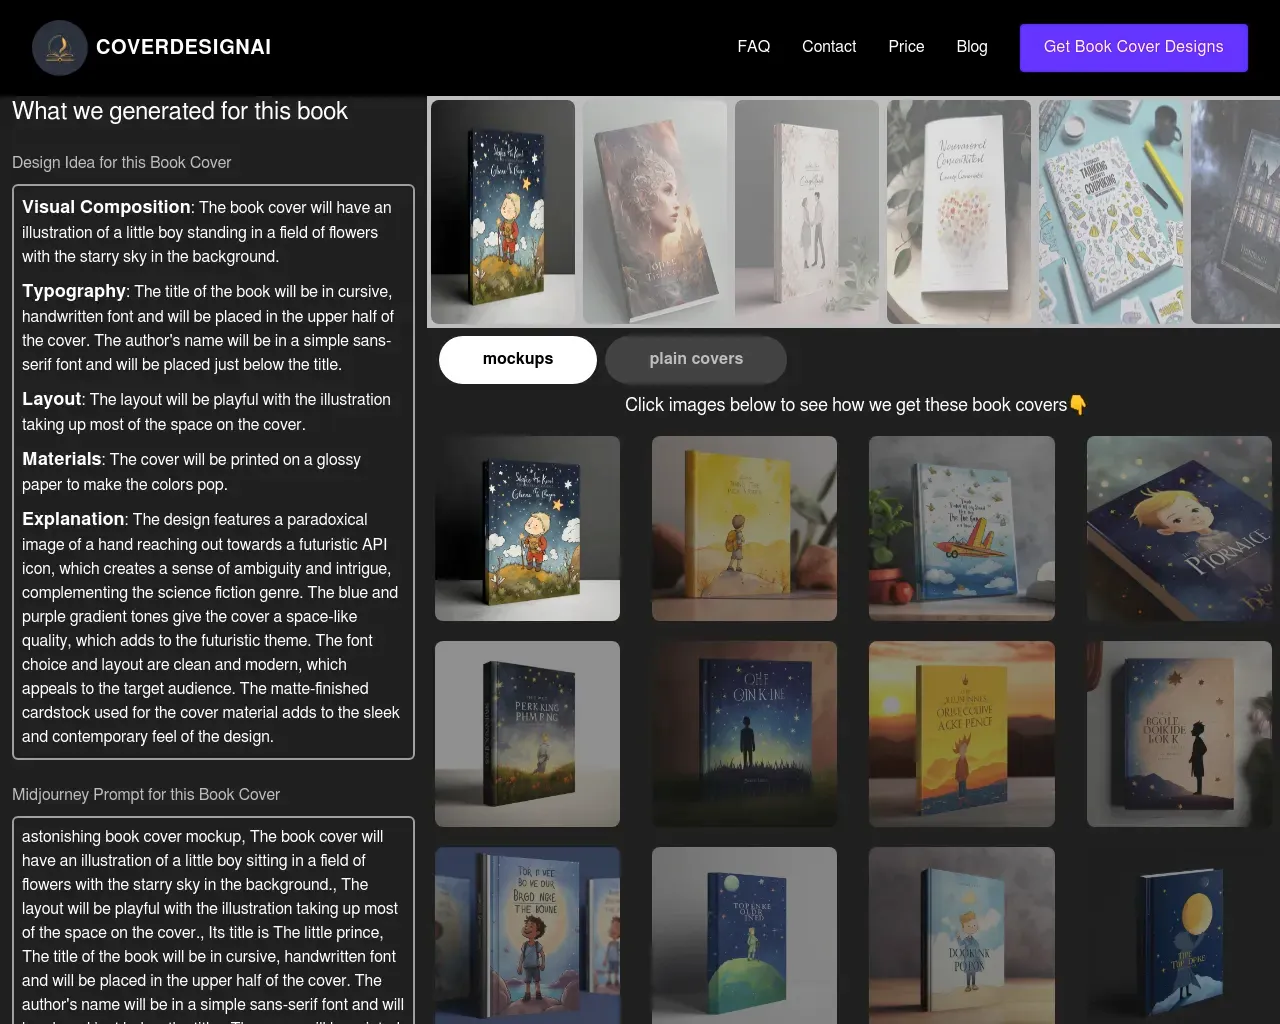The height and width of the screenshot is (1024, 1280).
Task: Click the Midjourney Prompt for this Book Cover label
Action: pyautogui.click(x=146, y=794)
